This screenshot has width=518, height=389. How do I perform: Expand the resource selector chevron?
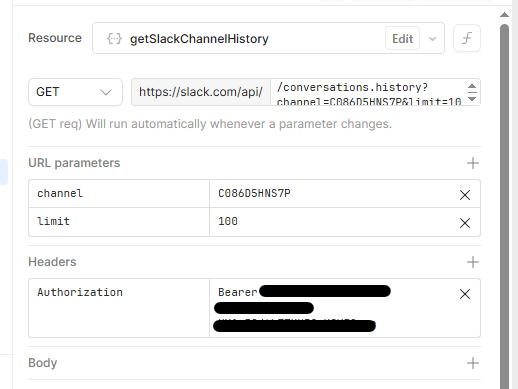[x=432, y=39]
